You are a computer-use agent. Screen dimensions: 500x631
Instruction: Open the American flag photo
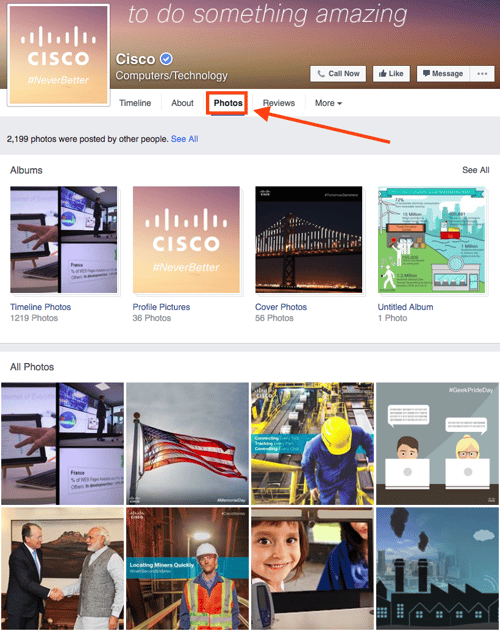coord(187,443)
